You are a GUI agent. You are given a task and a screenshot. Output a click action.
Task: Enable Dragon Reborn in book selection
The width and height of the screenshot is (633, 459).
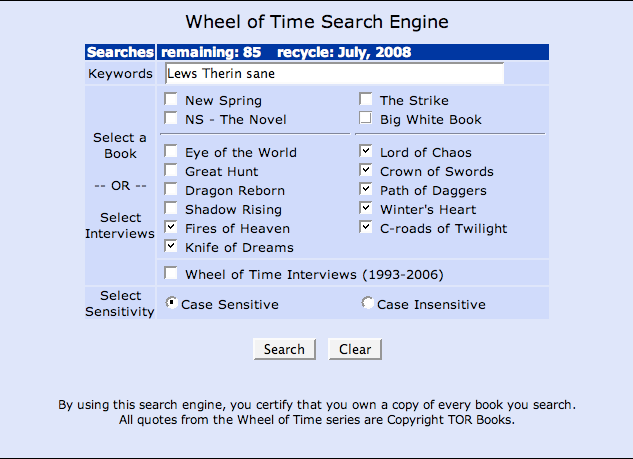coord(171,189)
